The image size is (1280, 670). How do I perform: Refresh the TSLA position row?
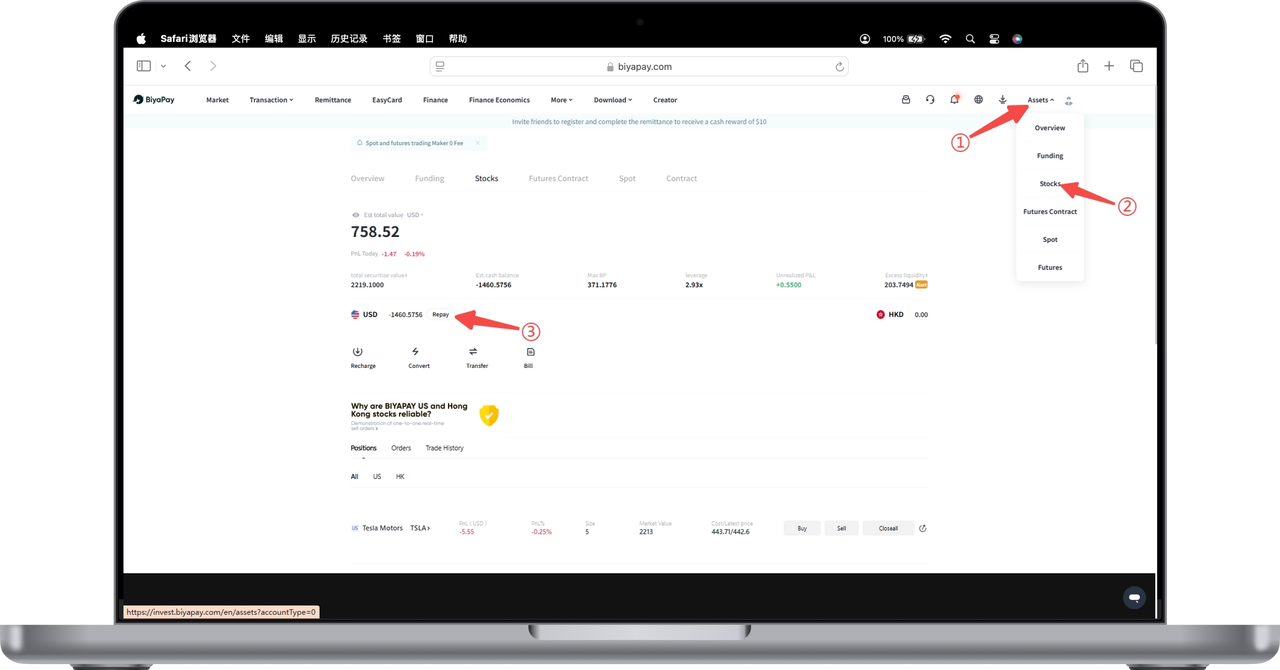click(922, 528)
